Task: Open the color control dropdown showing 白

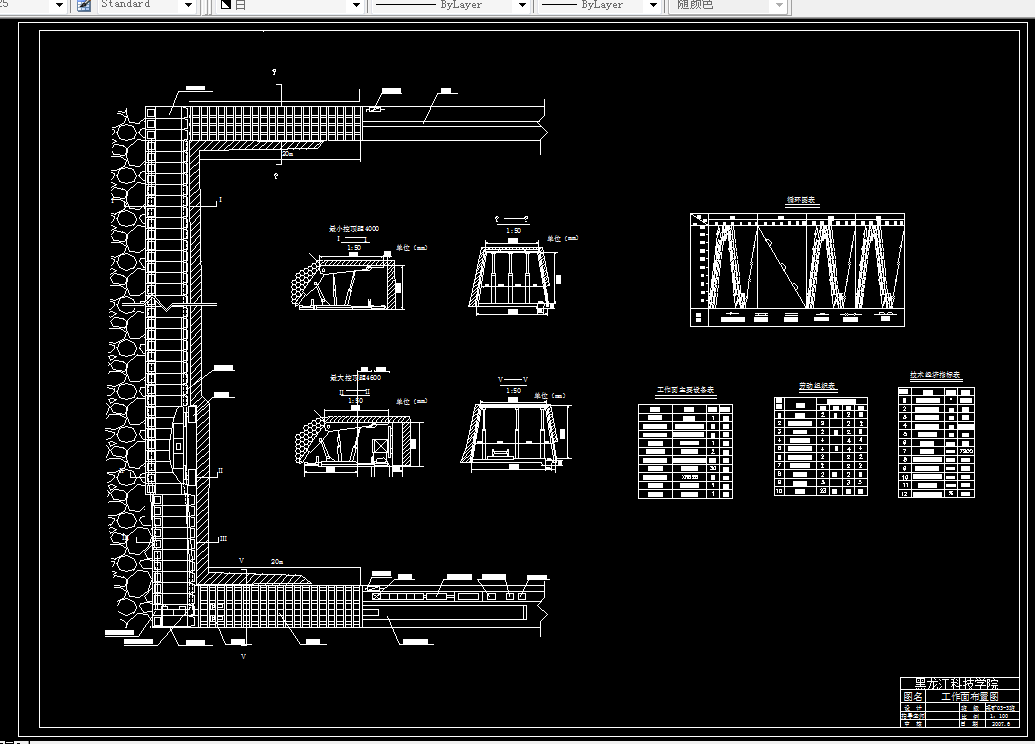Action: [356, 5]
